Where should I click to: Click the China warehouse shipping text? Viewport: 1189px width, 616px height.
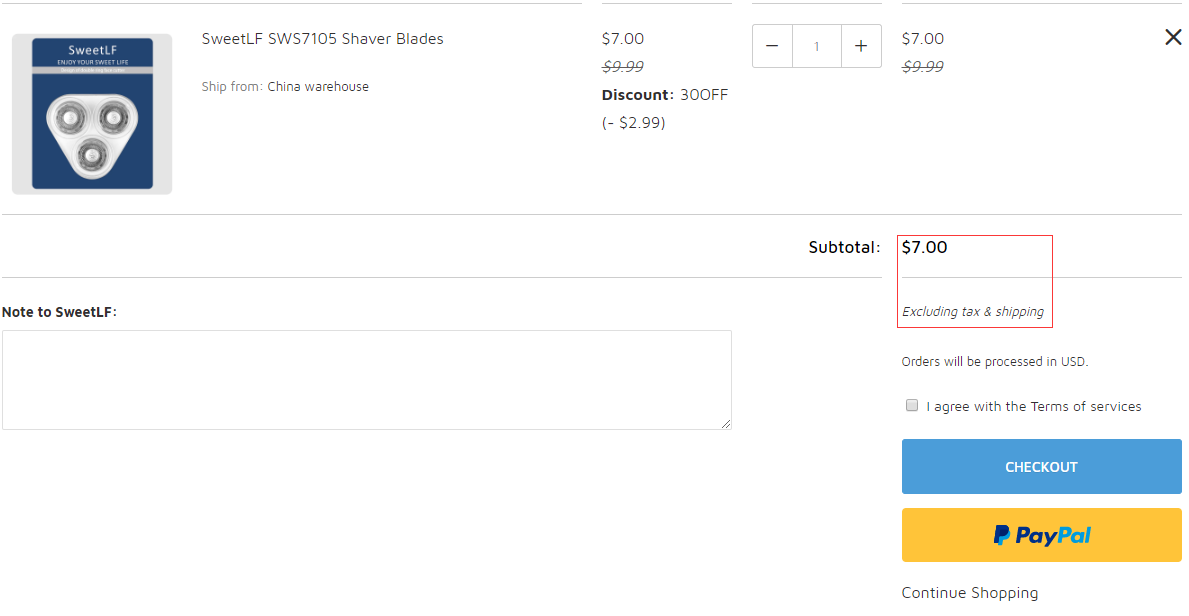pyautogui.click(x=318, y=87)
